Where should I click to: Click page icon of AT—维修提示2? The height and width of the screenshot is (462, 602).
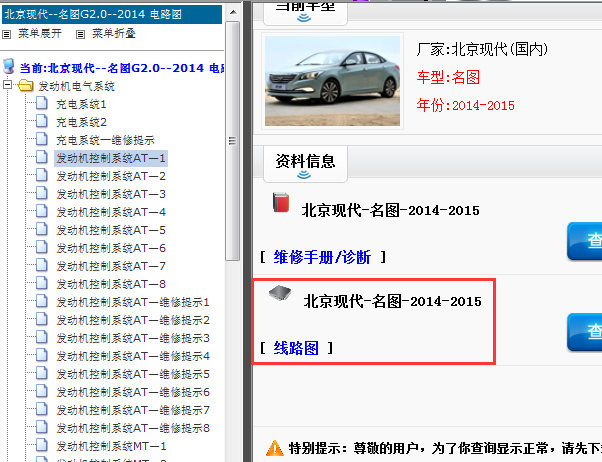coord(41,319)
